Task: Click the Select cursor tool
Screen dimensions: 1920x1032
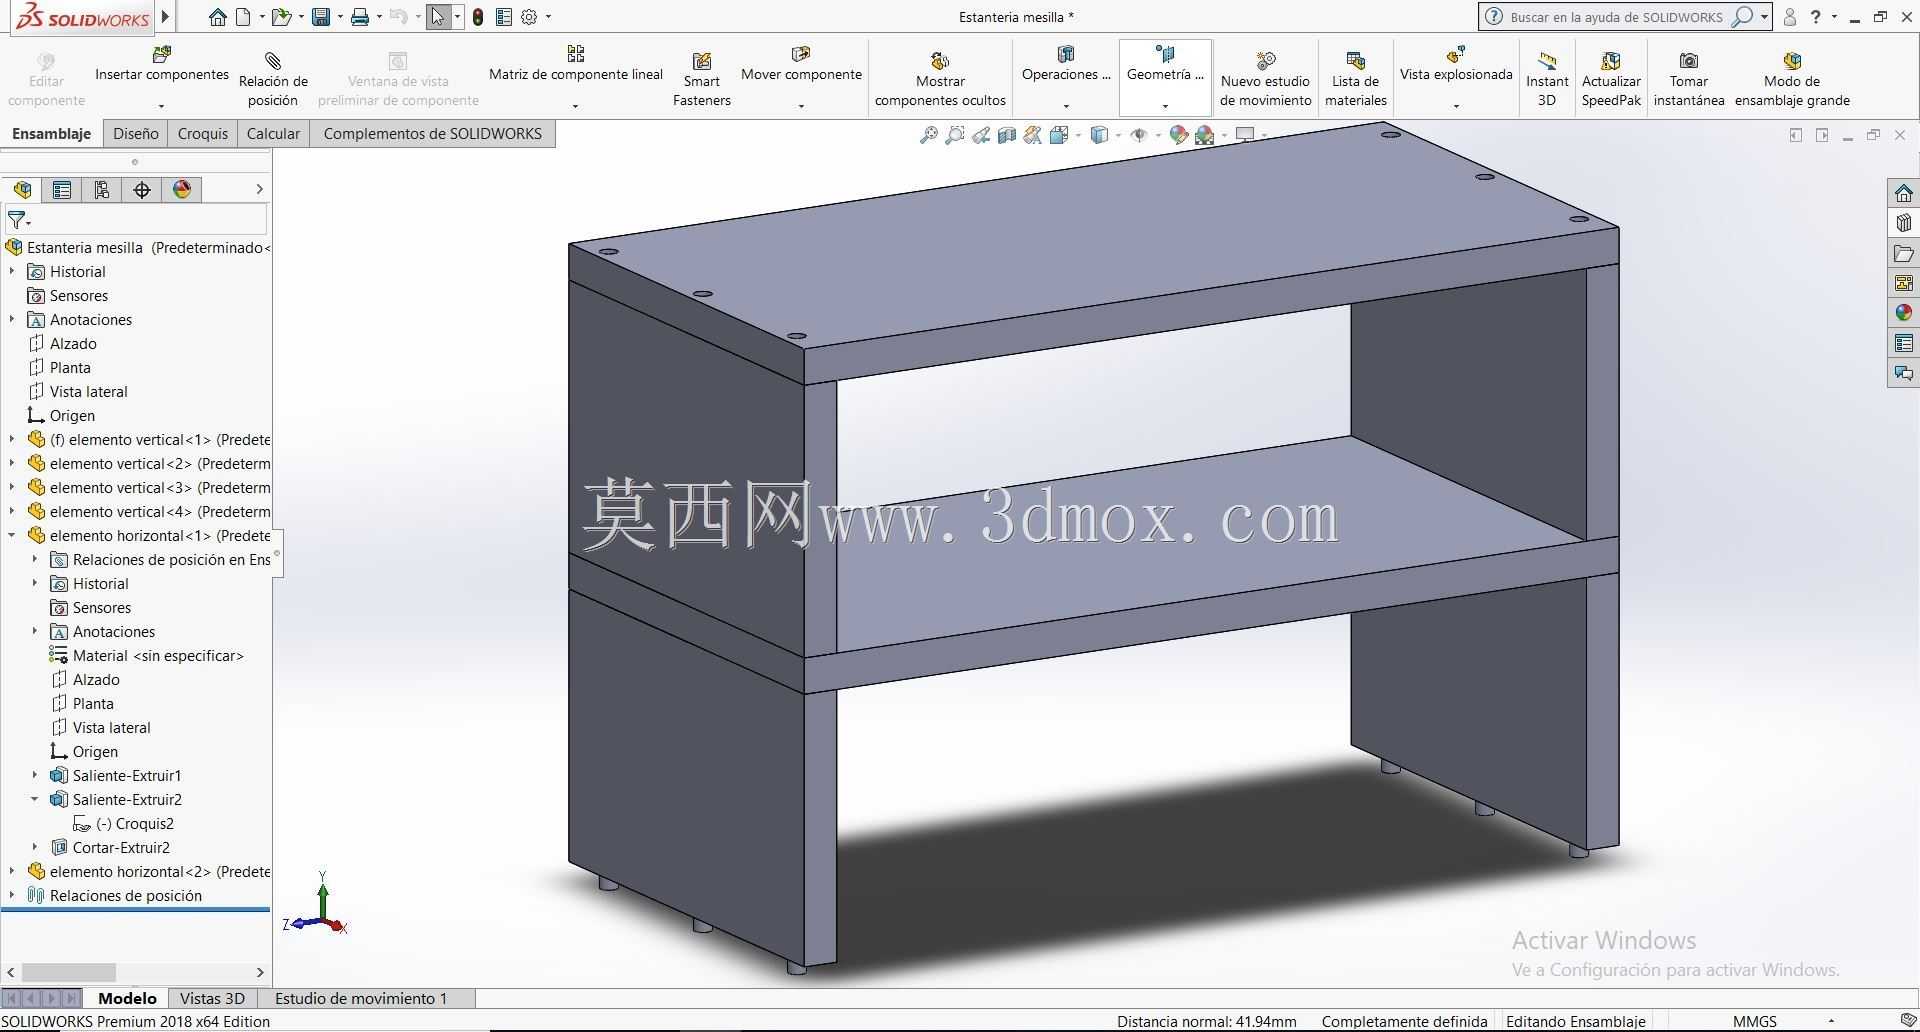Action: tap(438, 17)
